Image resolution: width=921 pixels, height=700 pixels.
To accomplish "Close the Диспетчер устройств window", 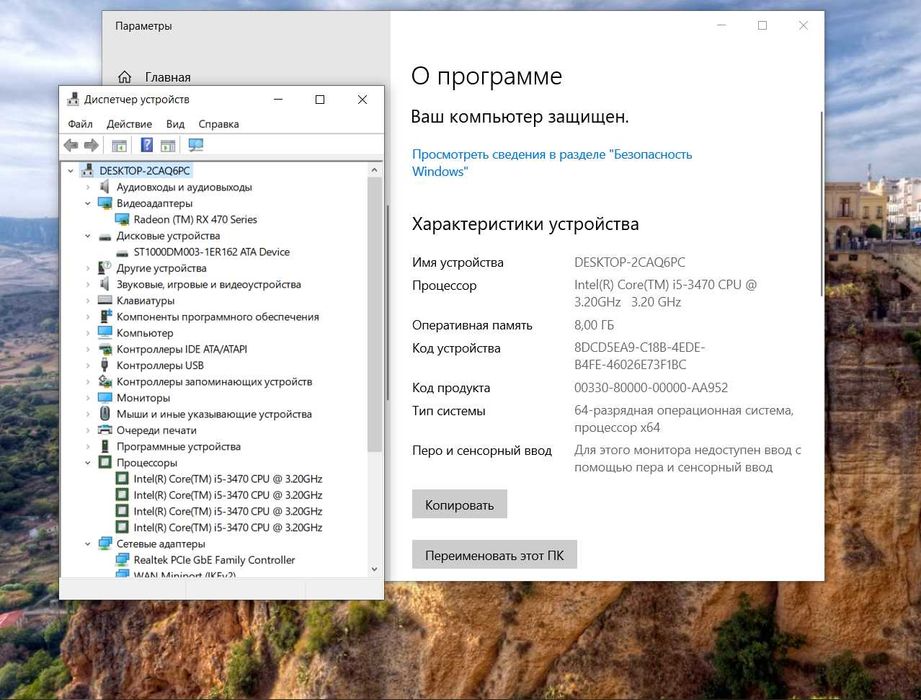I will 362,99.
